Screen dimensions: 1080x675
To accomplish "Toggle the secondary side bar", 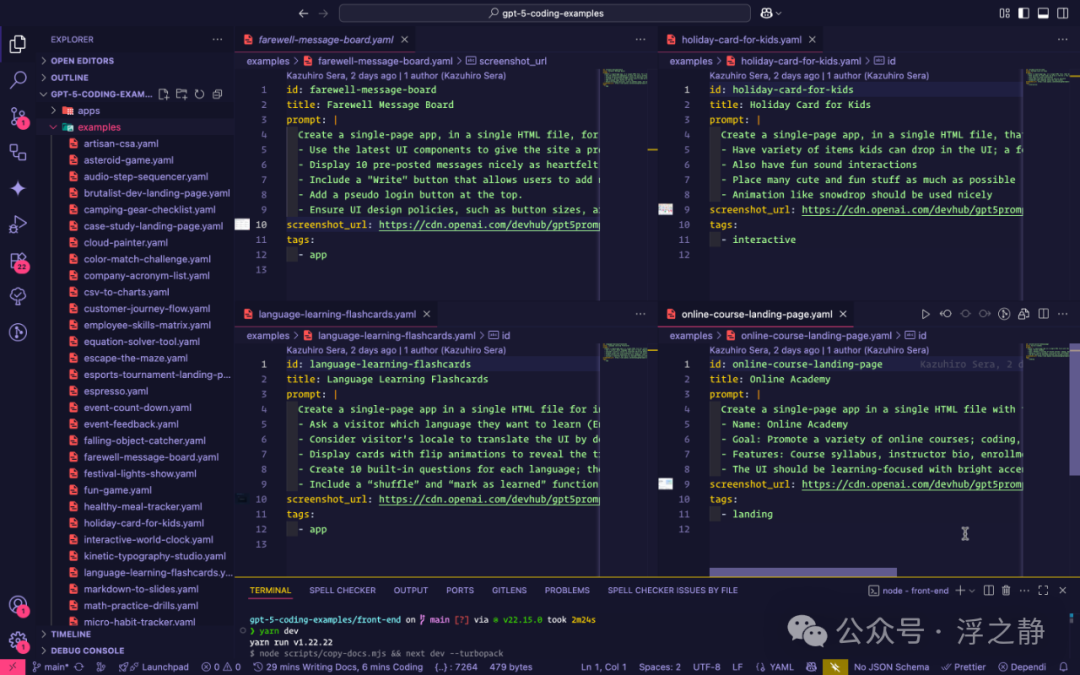I will click(x=1062, y=13).
